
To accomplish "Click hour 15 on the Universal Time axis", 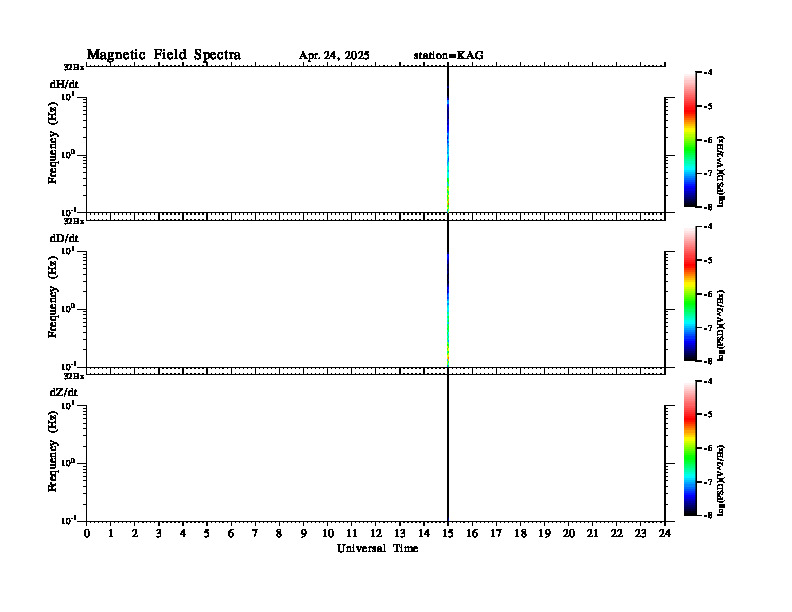I will coord(448,533).
